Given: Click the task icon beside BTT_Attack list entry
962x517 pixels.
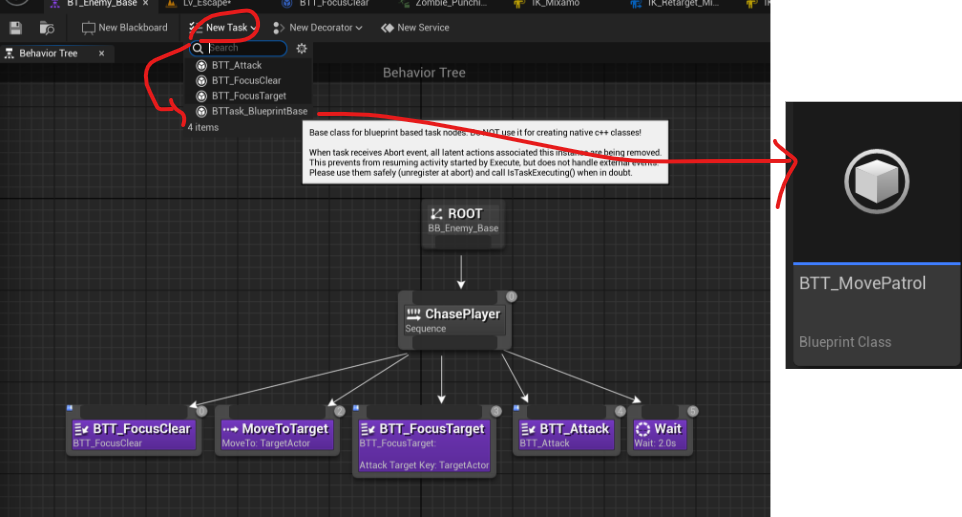Looking at the screenshot, I should pos(201,65).
